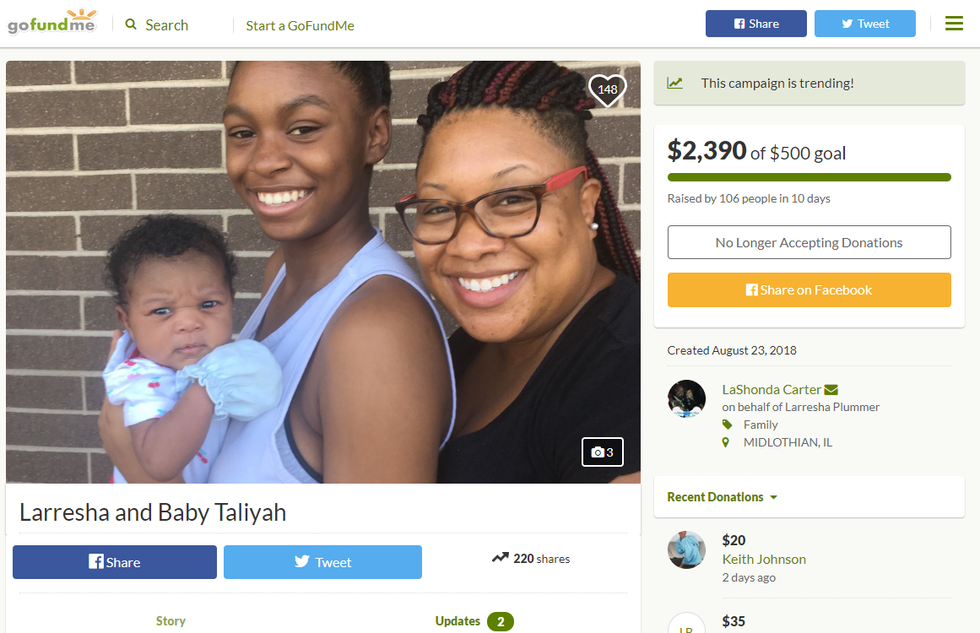Click the Family category tag icon
The width and height of the screenshot is (980, 633).
click(x=727, y=424)
